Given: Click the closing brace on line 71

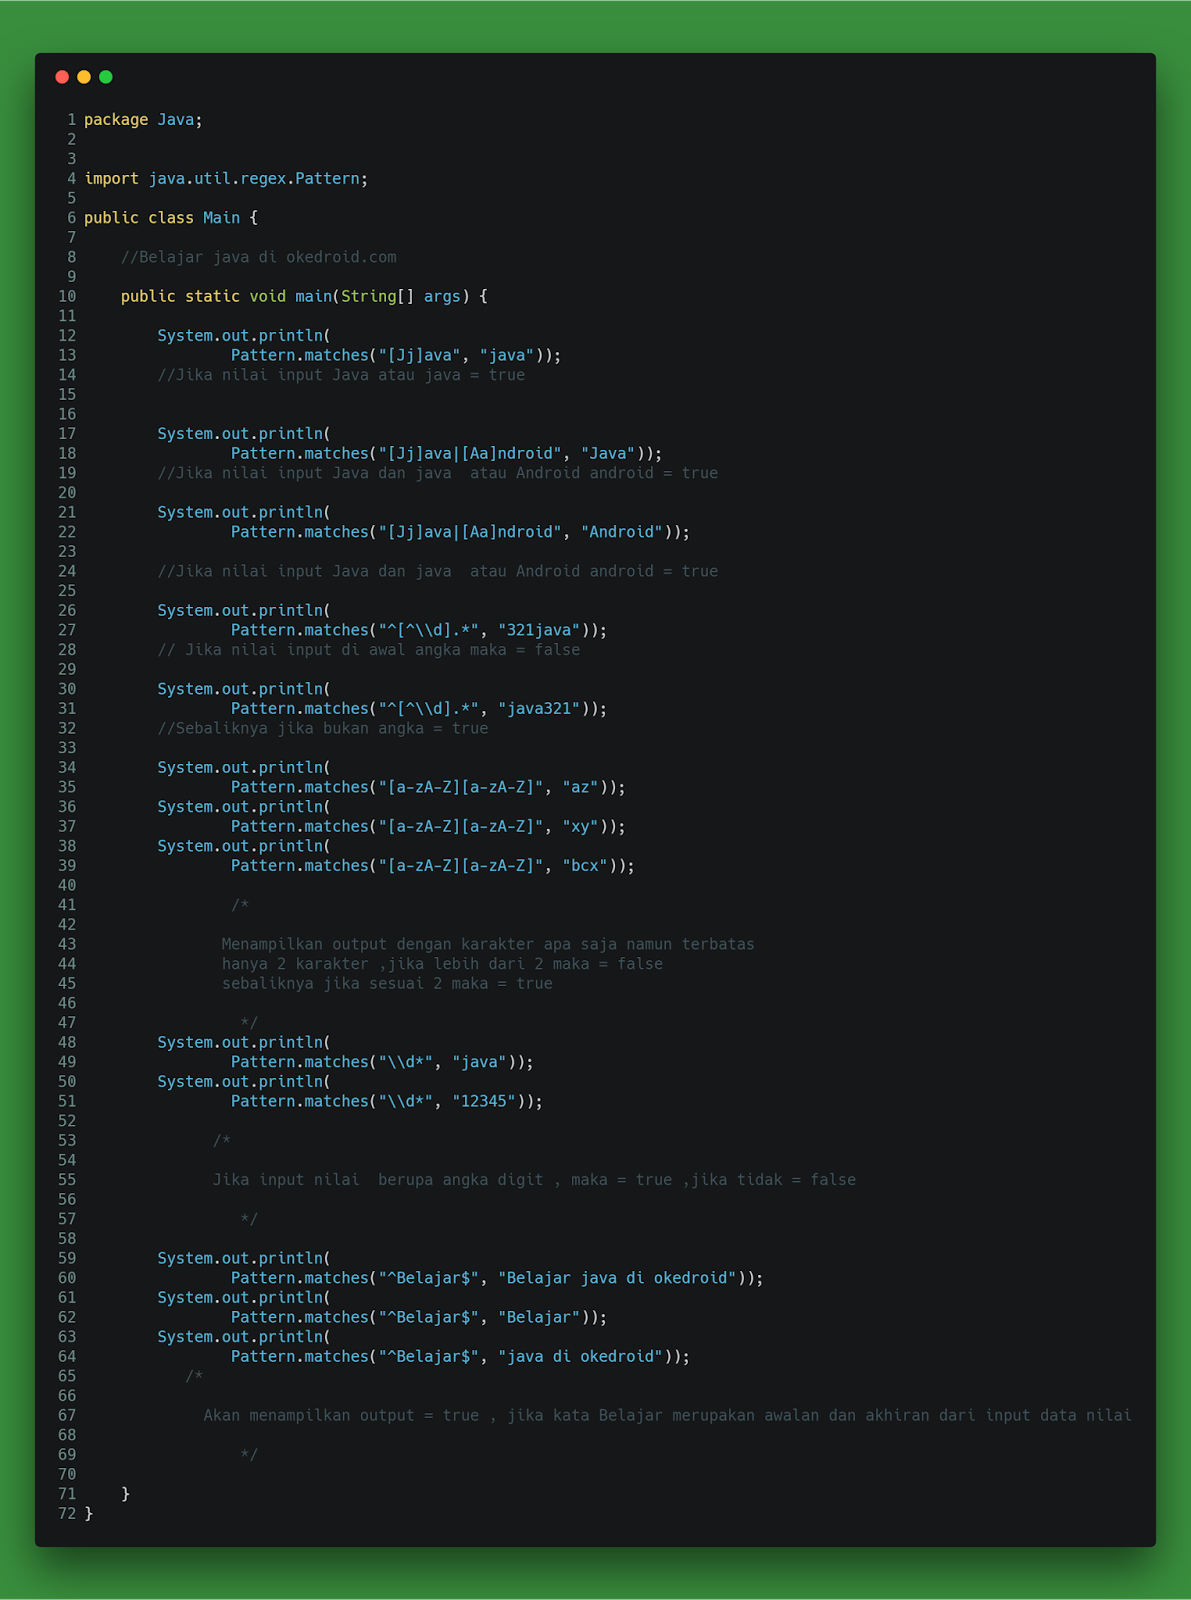Looking at the screenshot, I should (126, 1494).
